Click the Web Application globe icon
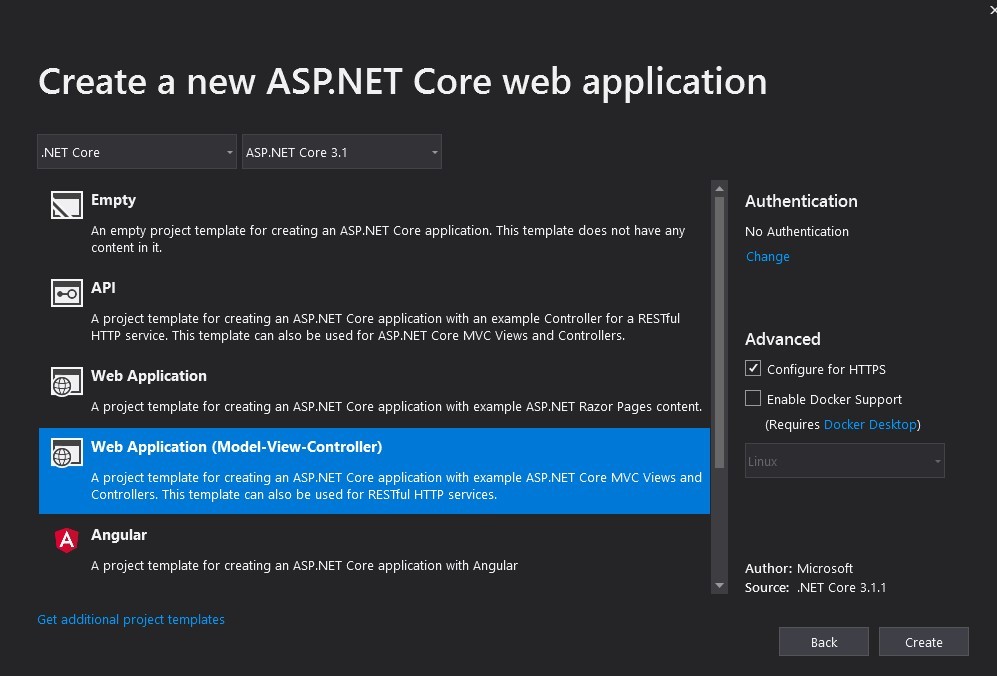The image size is (997, 676). pos(67,382)
